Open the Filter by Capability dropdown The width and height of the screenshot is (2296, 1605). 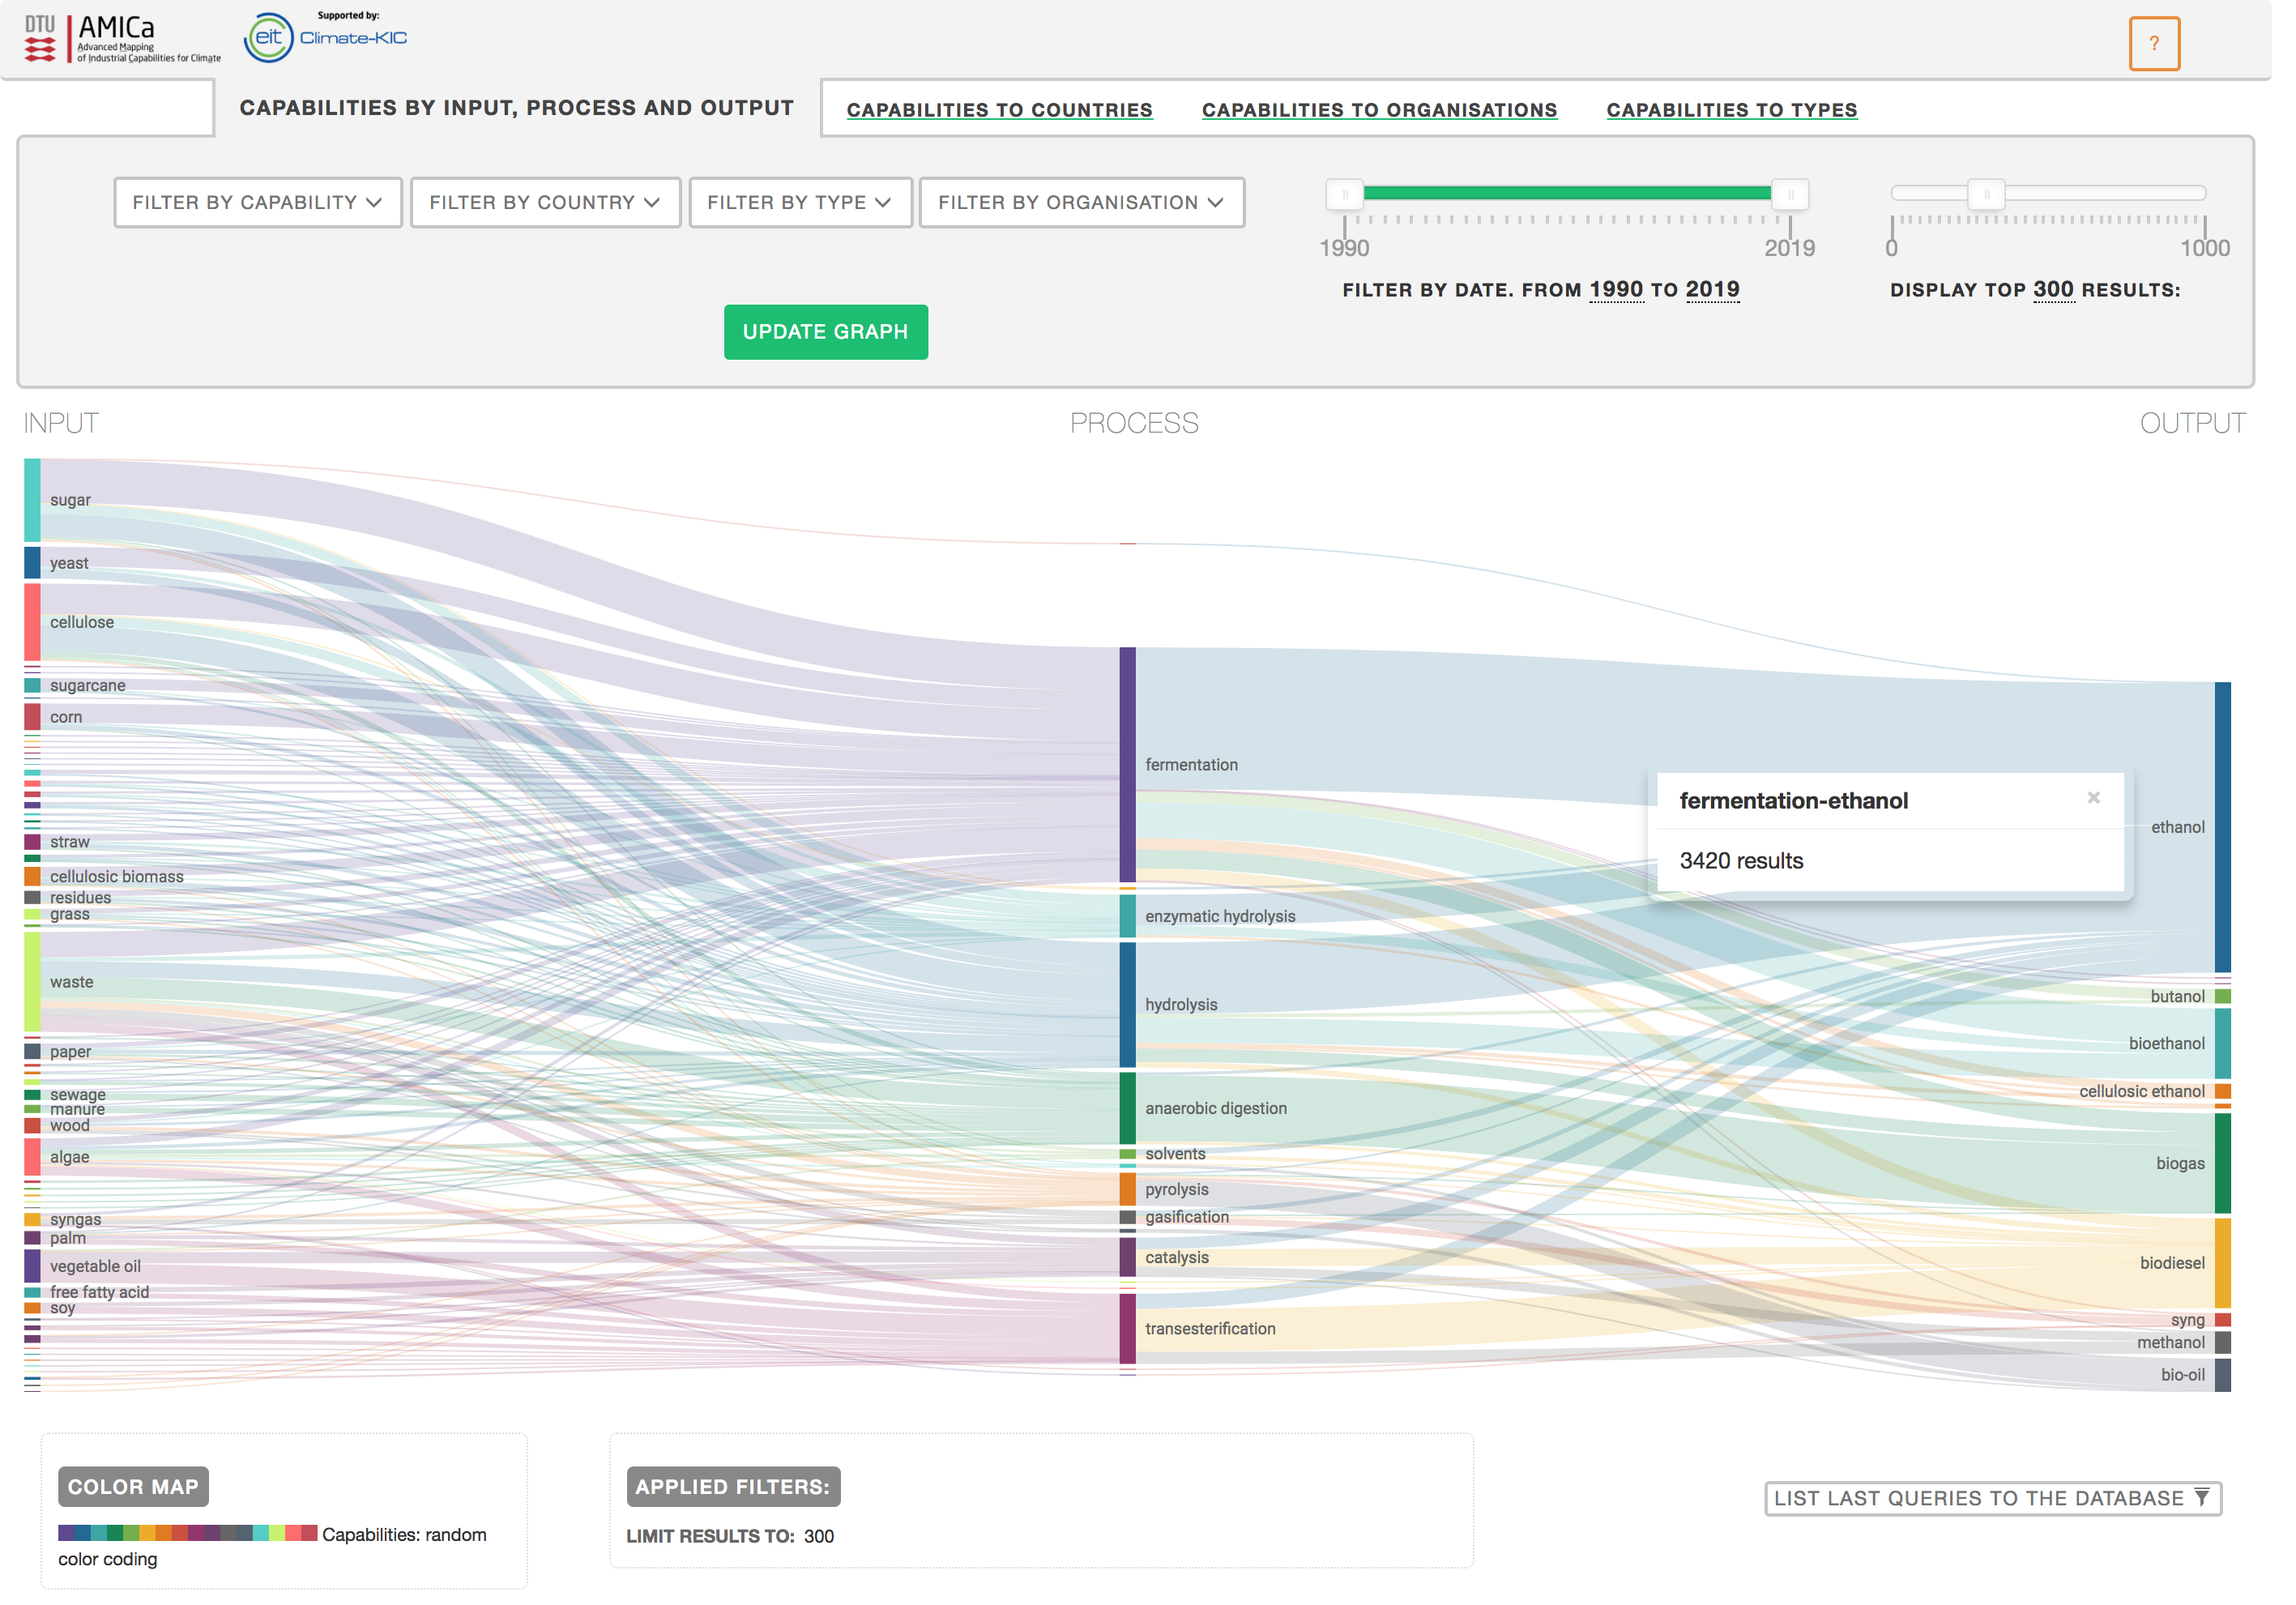click(260, 205)
